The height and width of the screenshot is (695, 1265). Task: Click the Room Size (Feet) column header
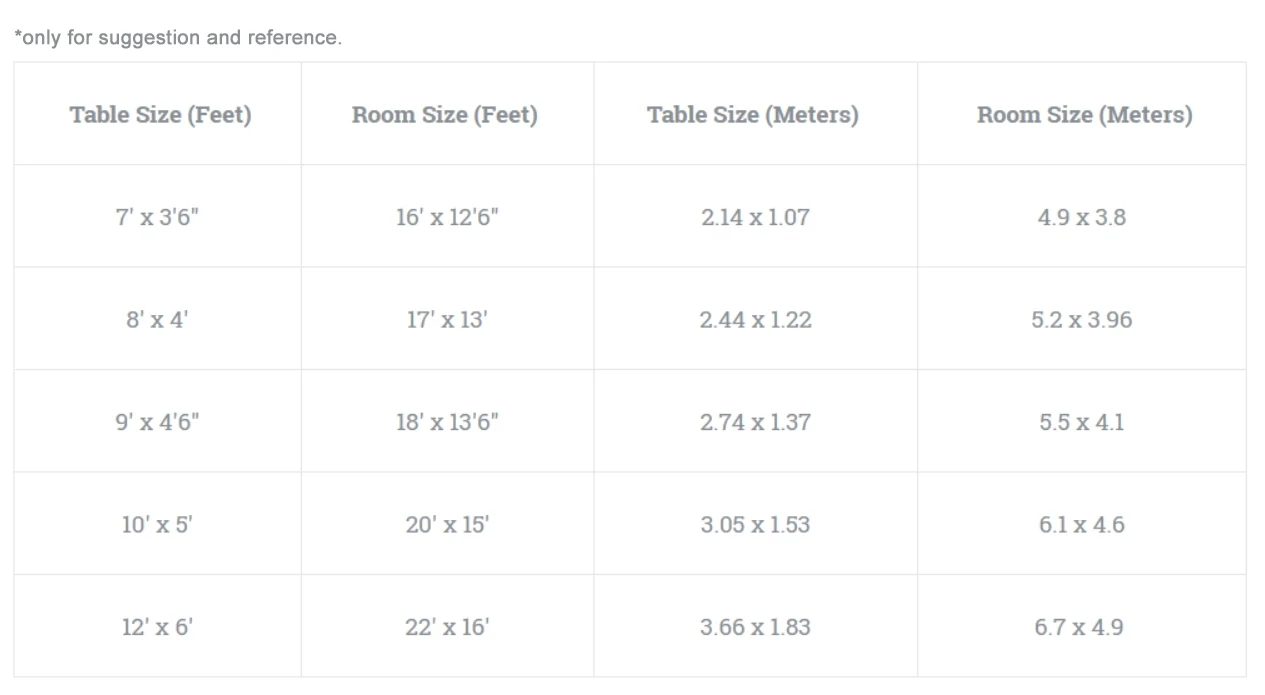[445, 115]
